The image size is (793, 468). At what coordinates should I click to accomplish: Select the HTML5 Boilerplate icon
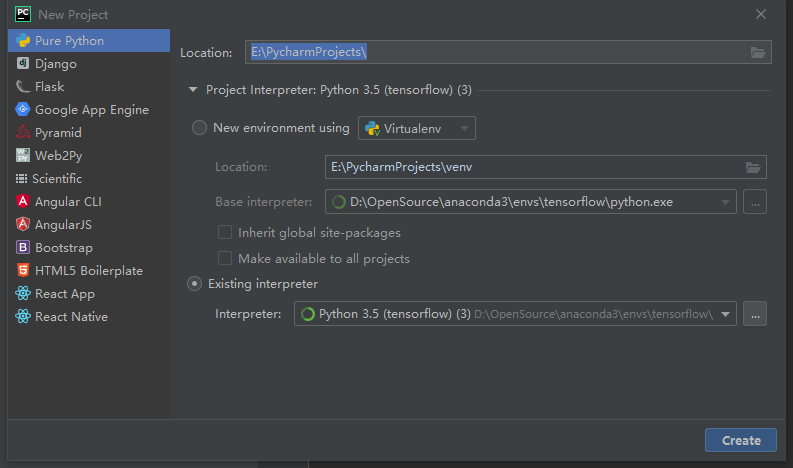23,270
